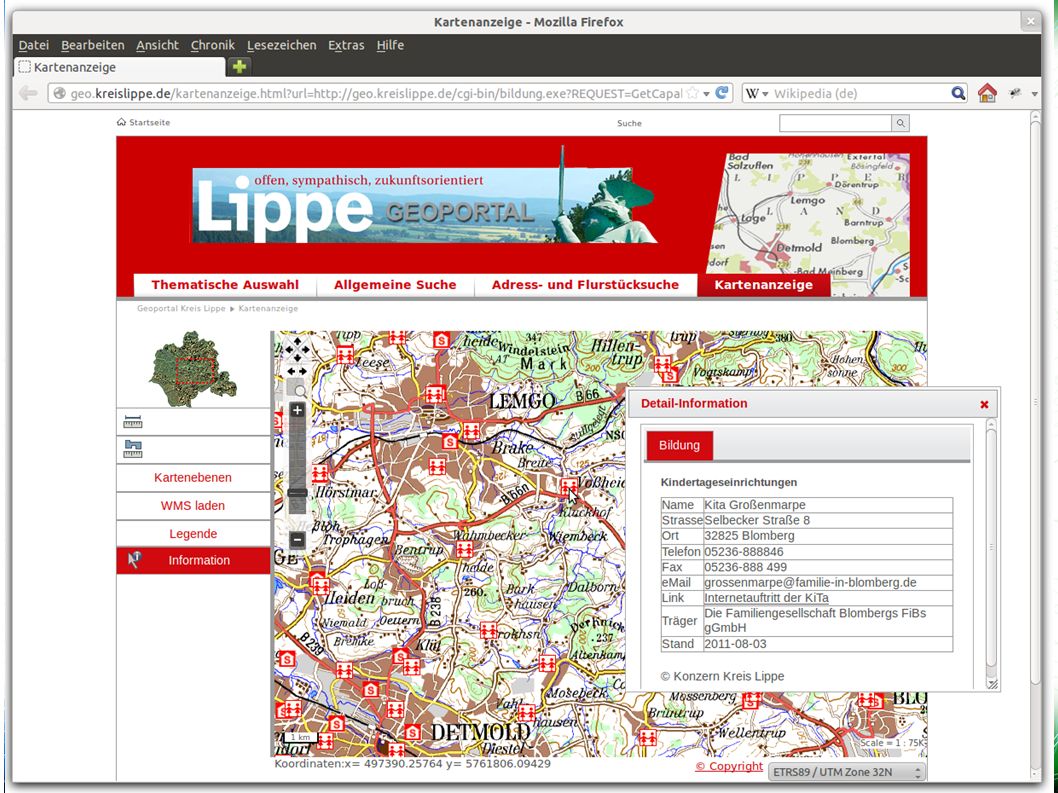Click the Firefox add-on icon beside home
The width and height of the screenshot is (1058, 793).
point(1015,93)
